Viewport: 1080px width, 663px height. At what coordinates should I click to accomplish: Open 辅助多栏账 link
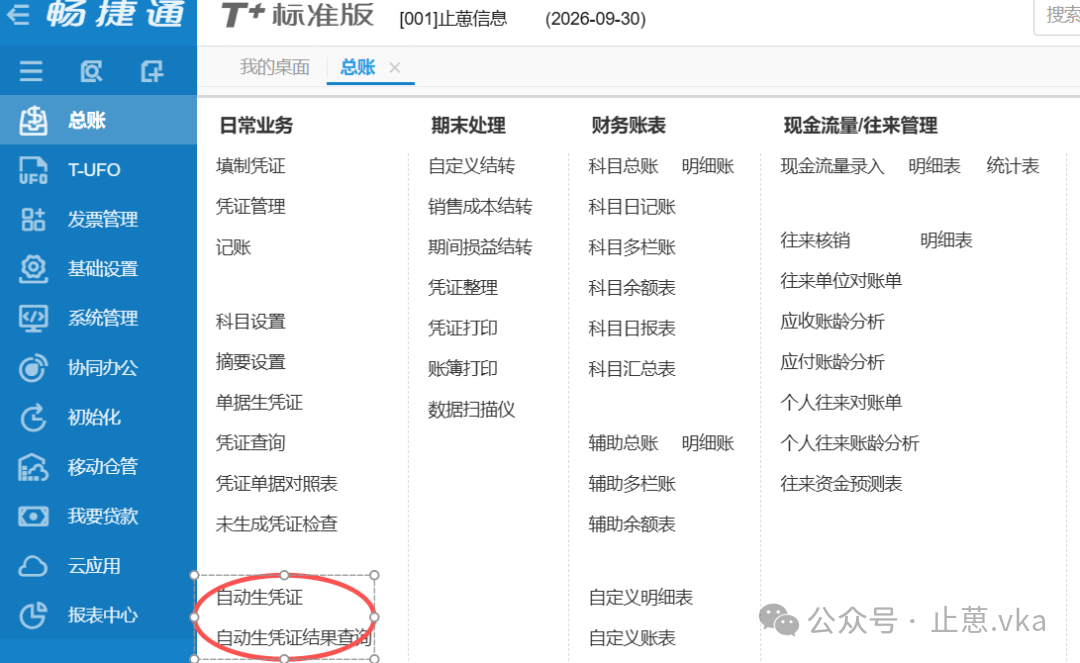point(632,483)
